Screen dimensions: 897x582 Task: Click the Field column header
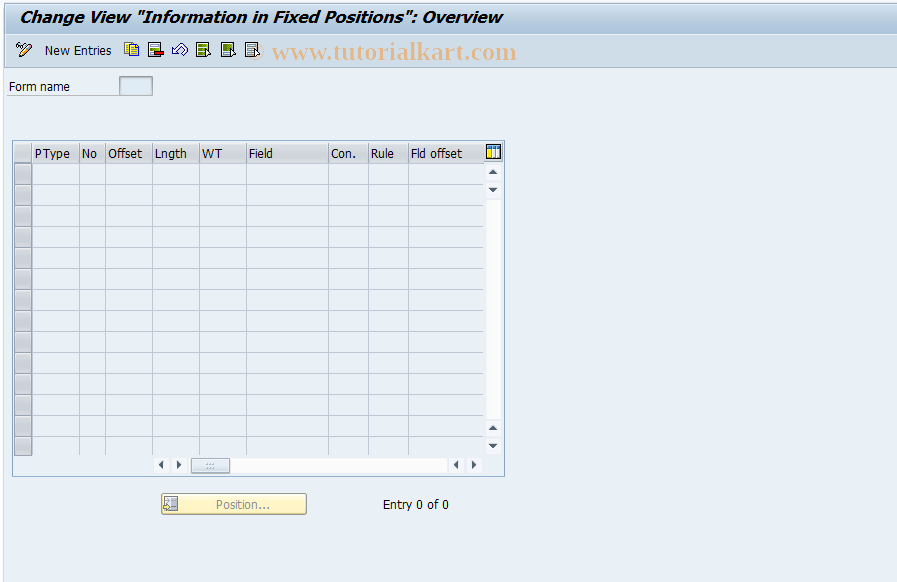[x=287, y=153]
